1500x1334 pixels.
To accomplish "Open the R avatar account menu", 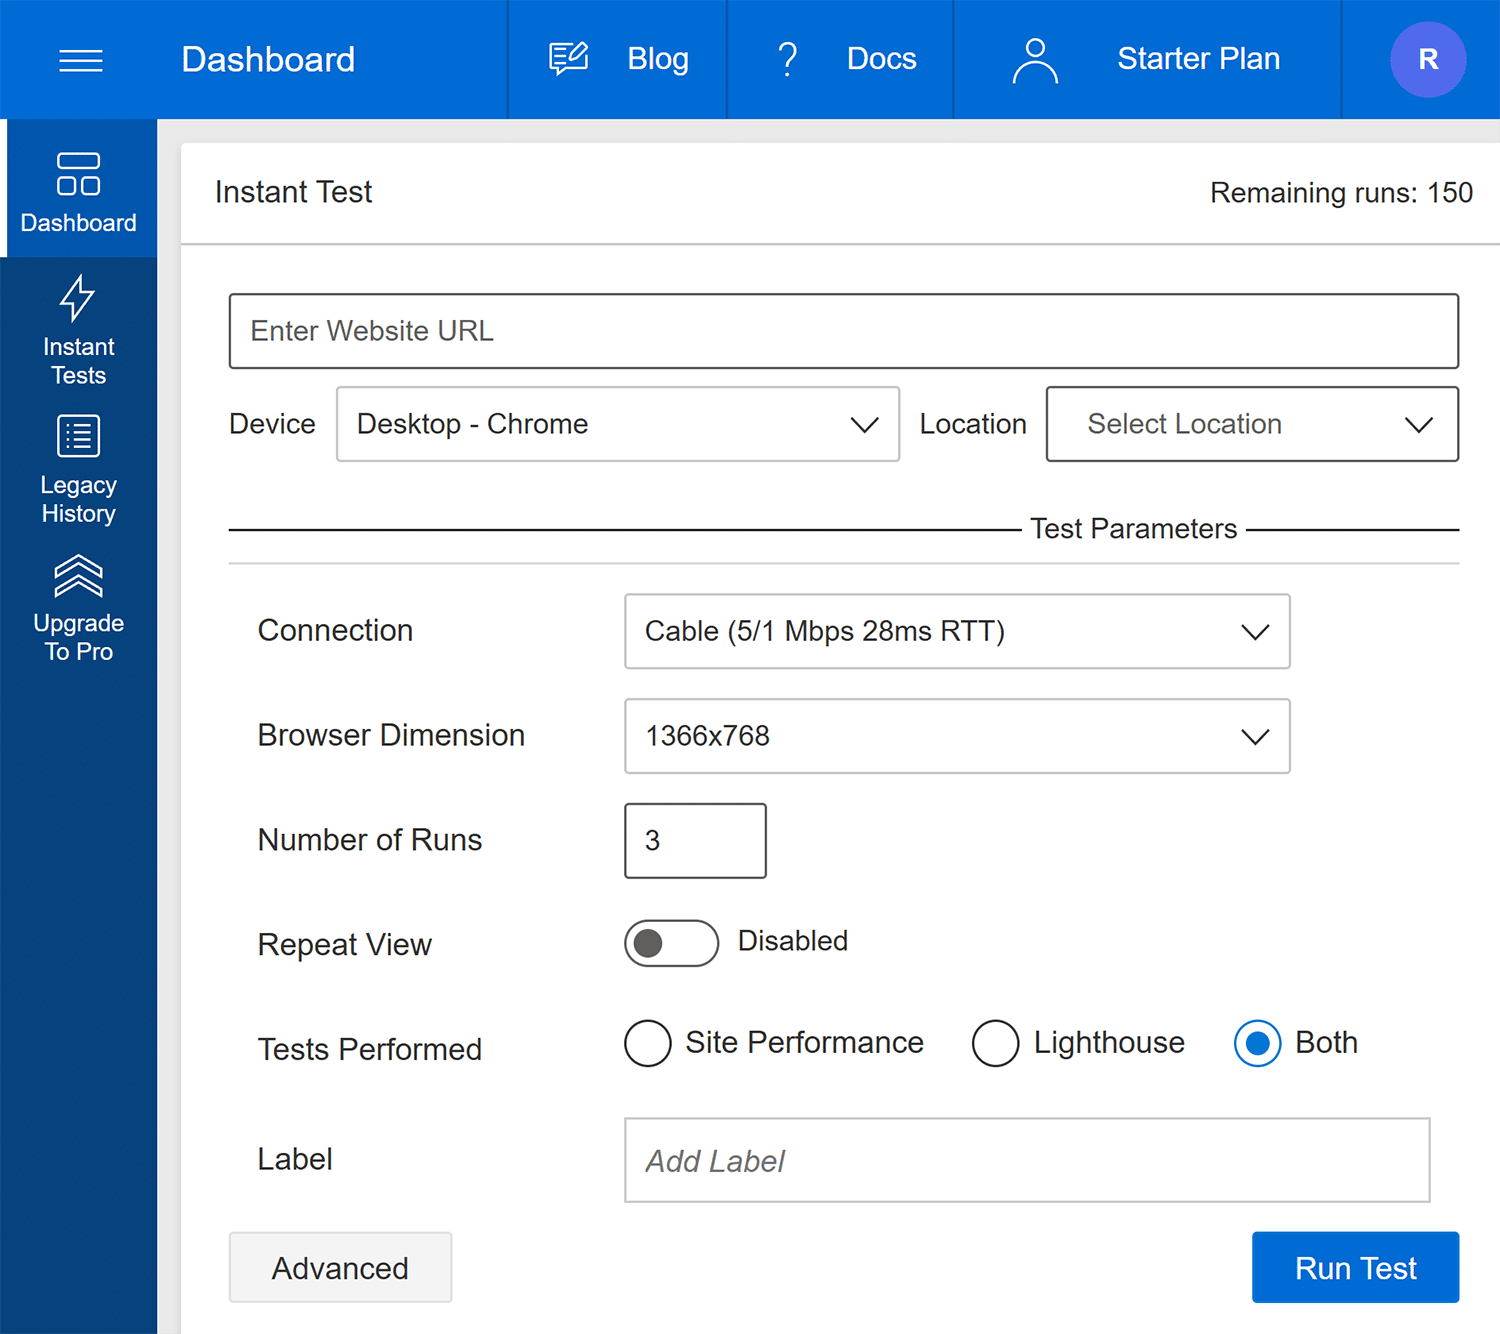I will tap(1428, 60).
